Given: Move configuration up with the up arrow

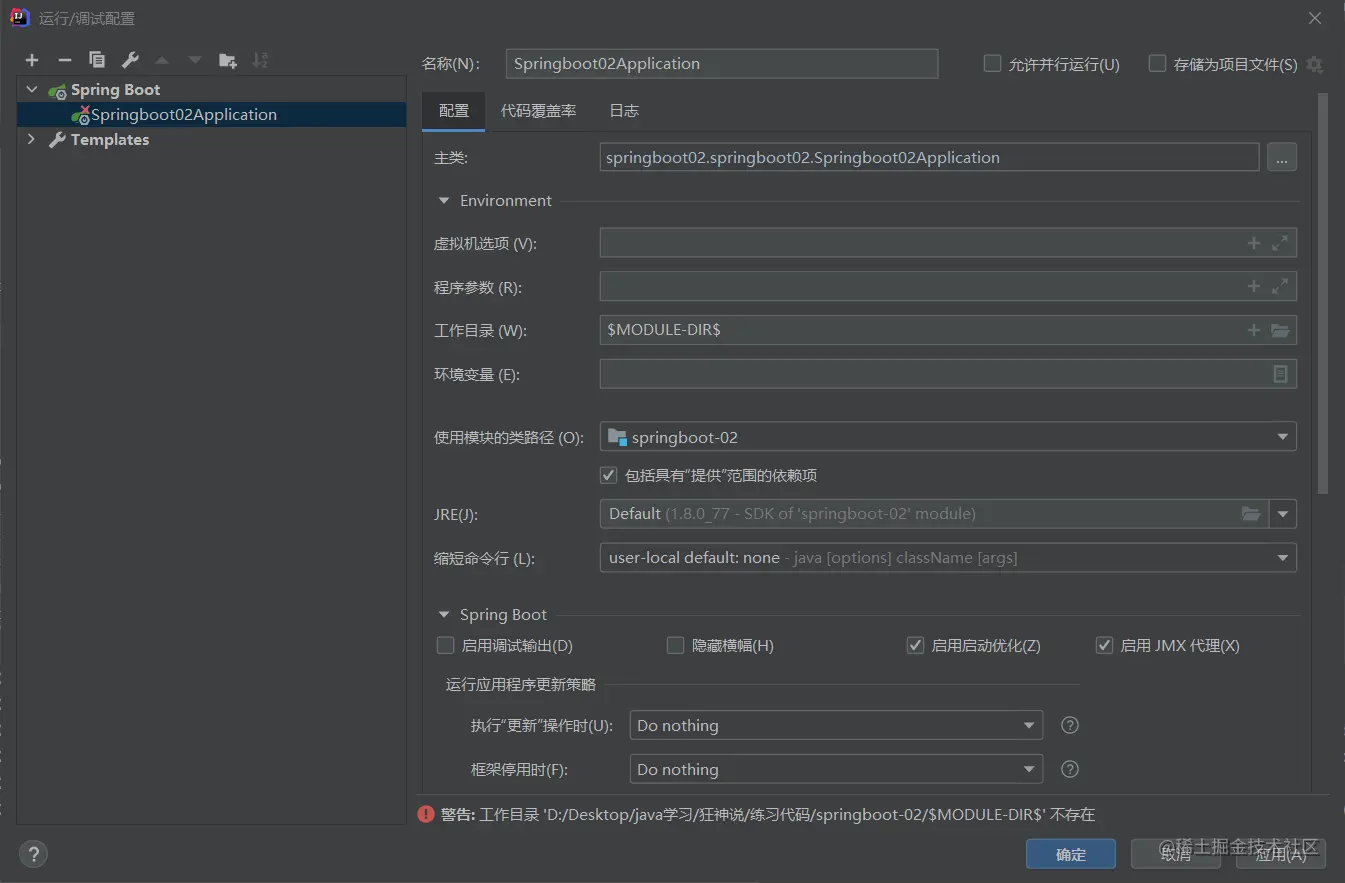Looking at the screenshot, I should pos(162,61).
